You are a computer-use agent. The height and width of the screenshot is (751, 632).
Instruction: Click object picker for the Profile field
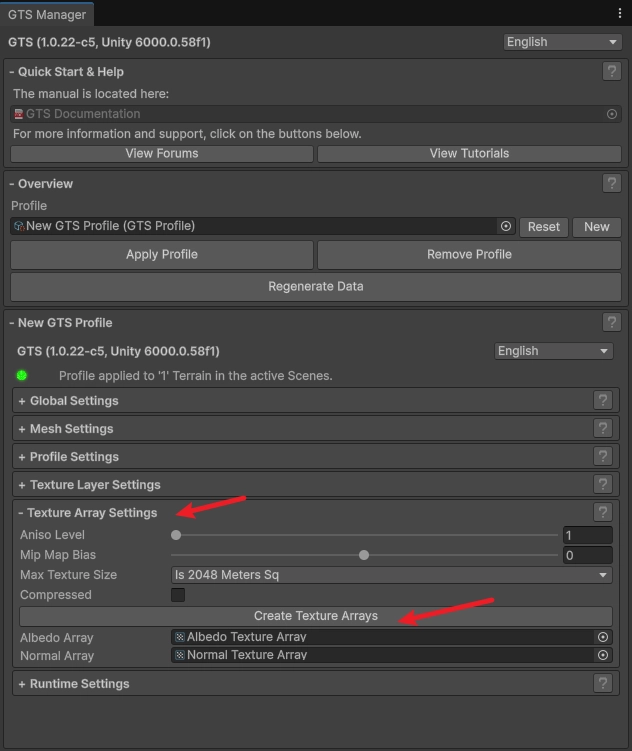[x=506, y=226]
